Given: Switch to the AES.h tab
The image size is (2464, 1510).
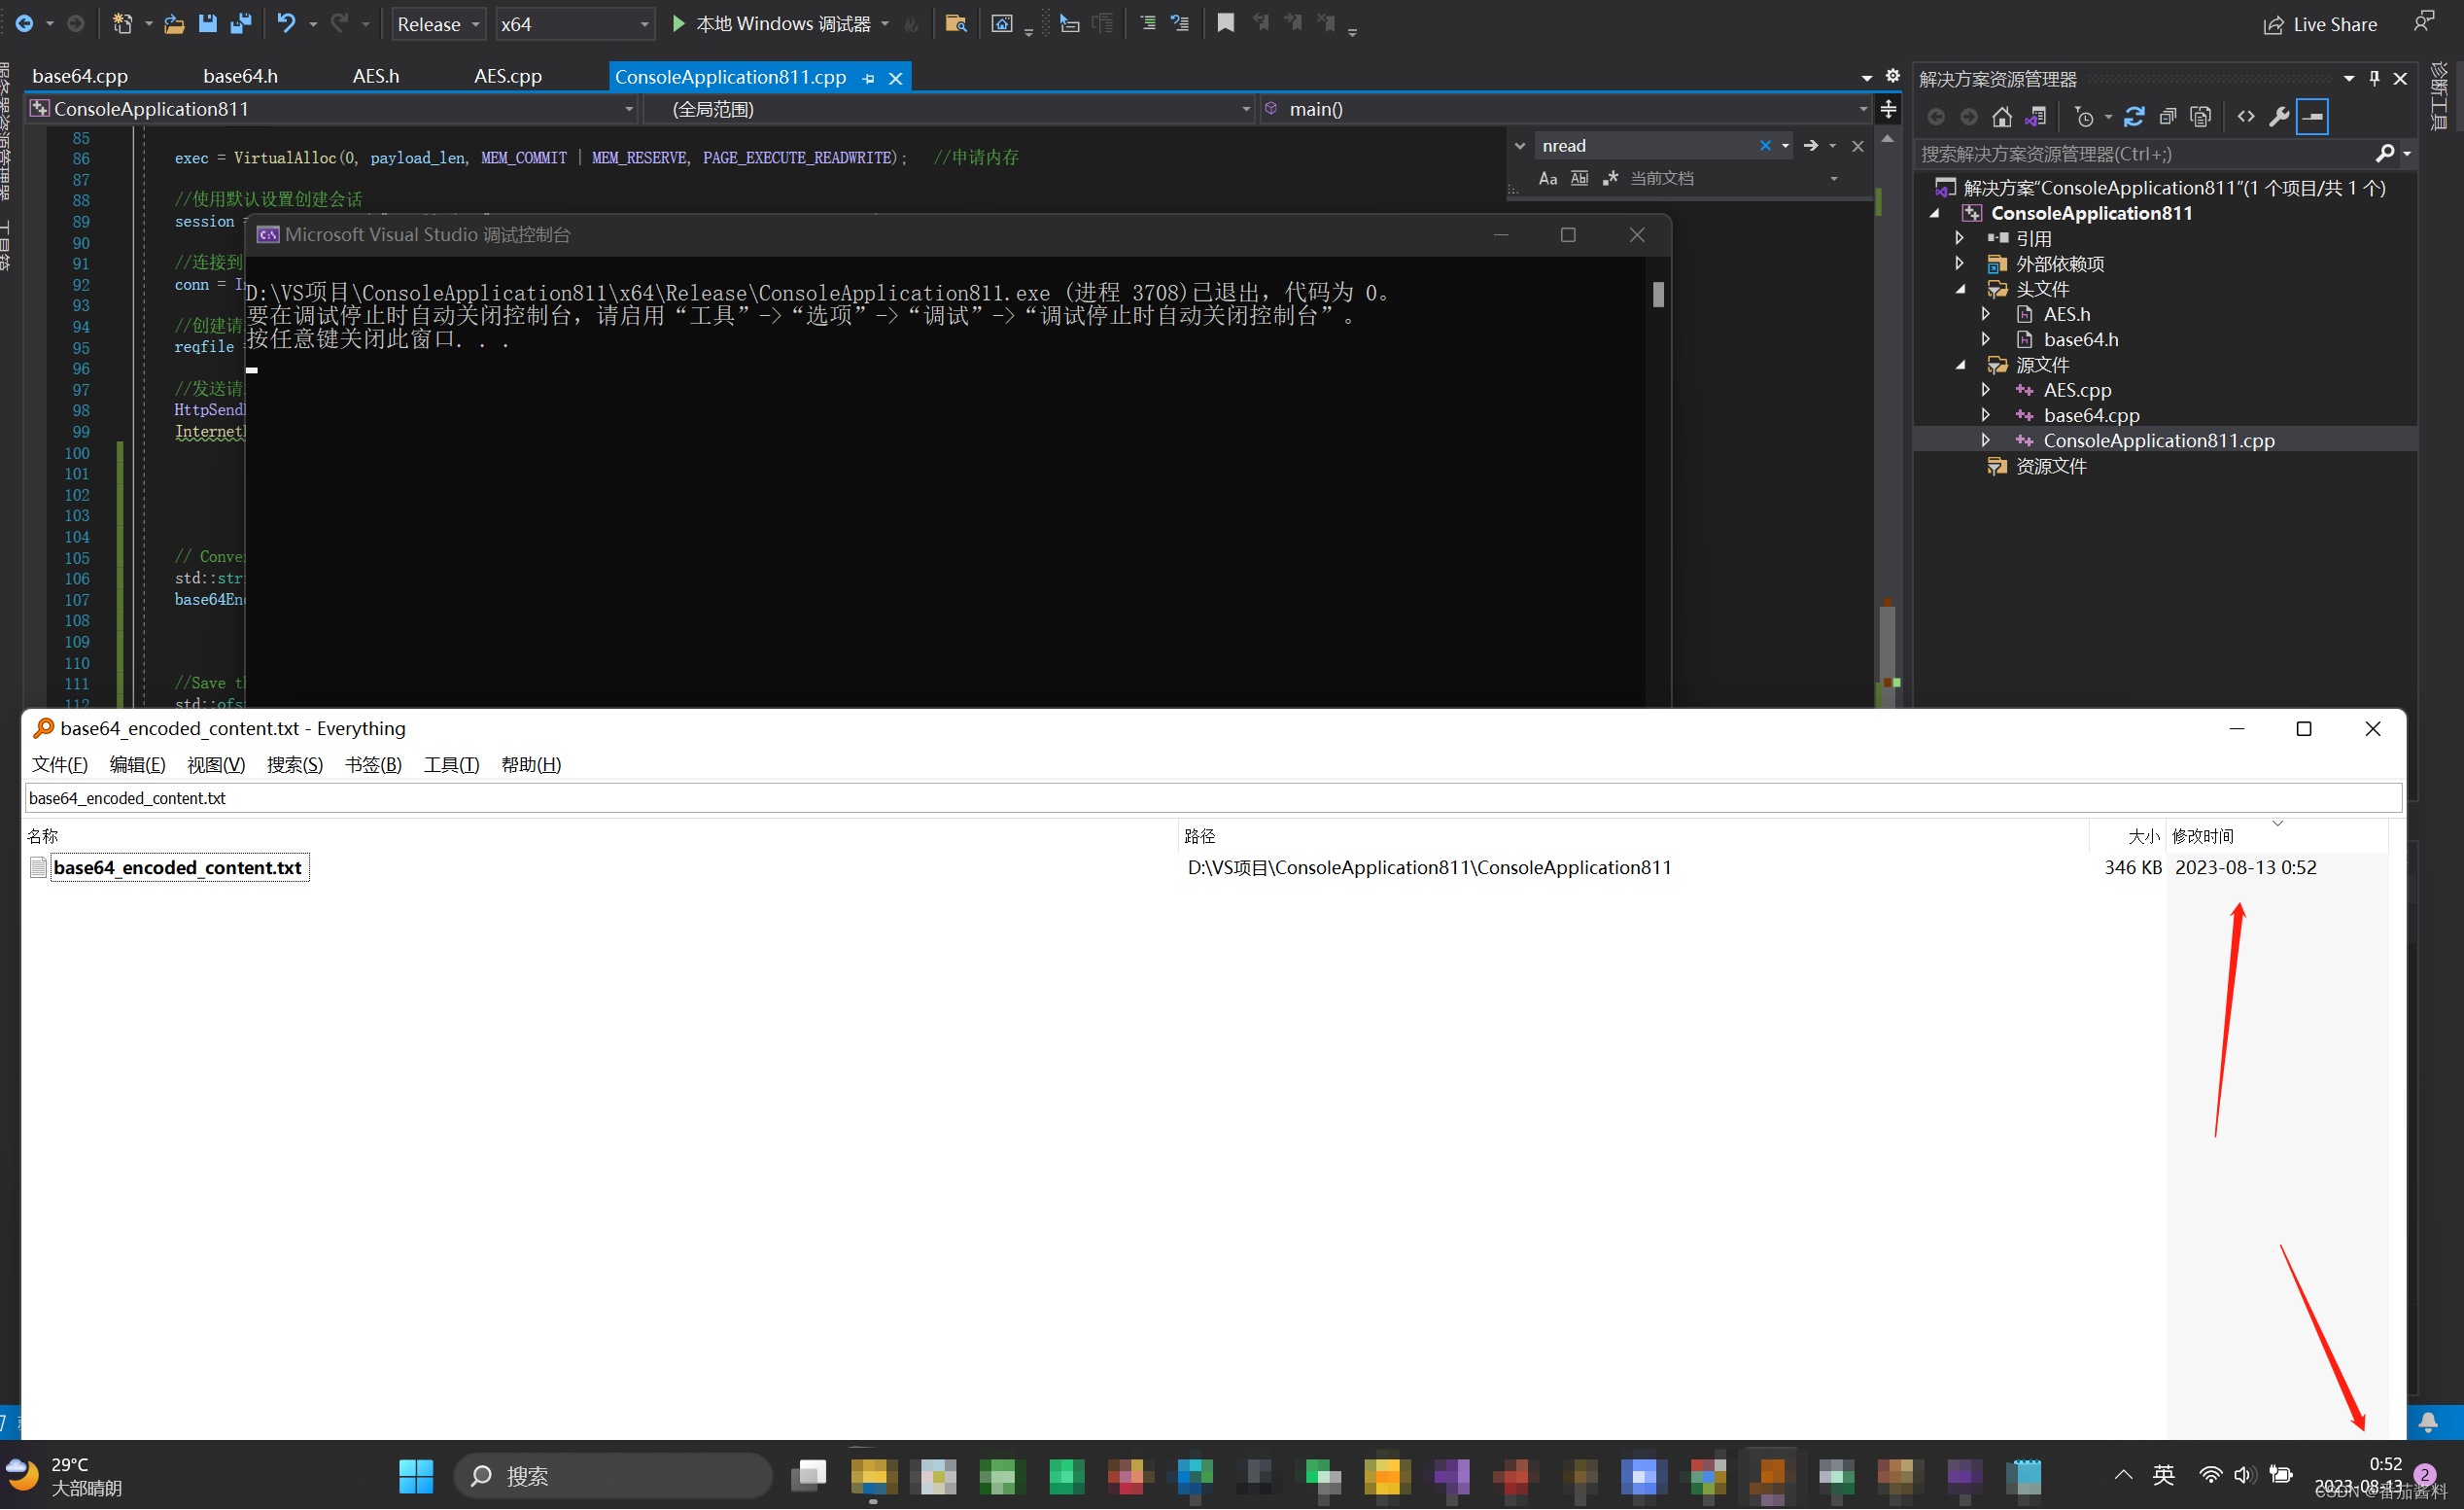Looking at the screenshot, I should (376, 76).
